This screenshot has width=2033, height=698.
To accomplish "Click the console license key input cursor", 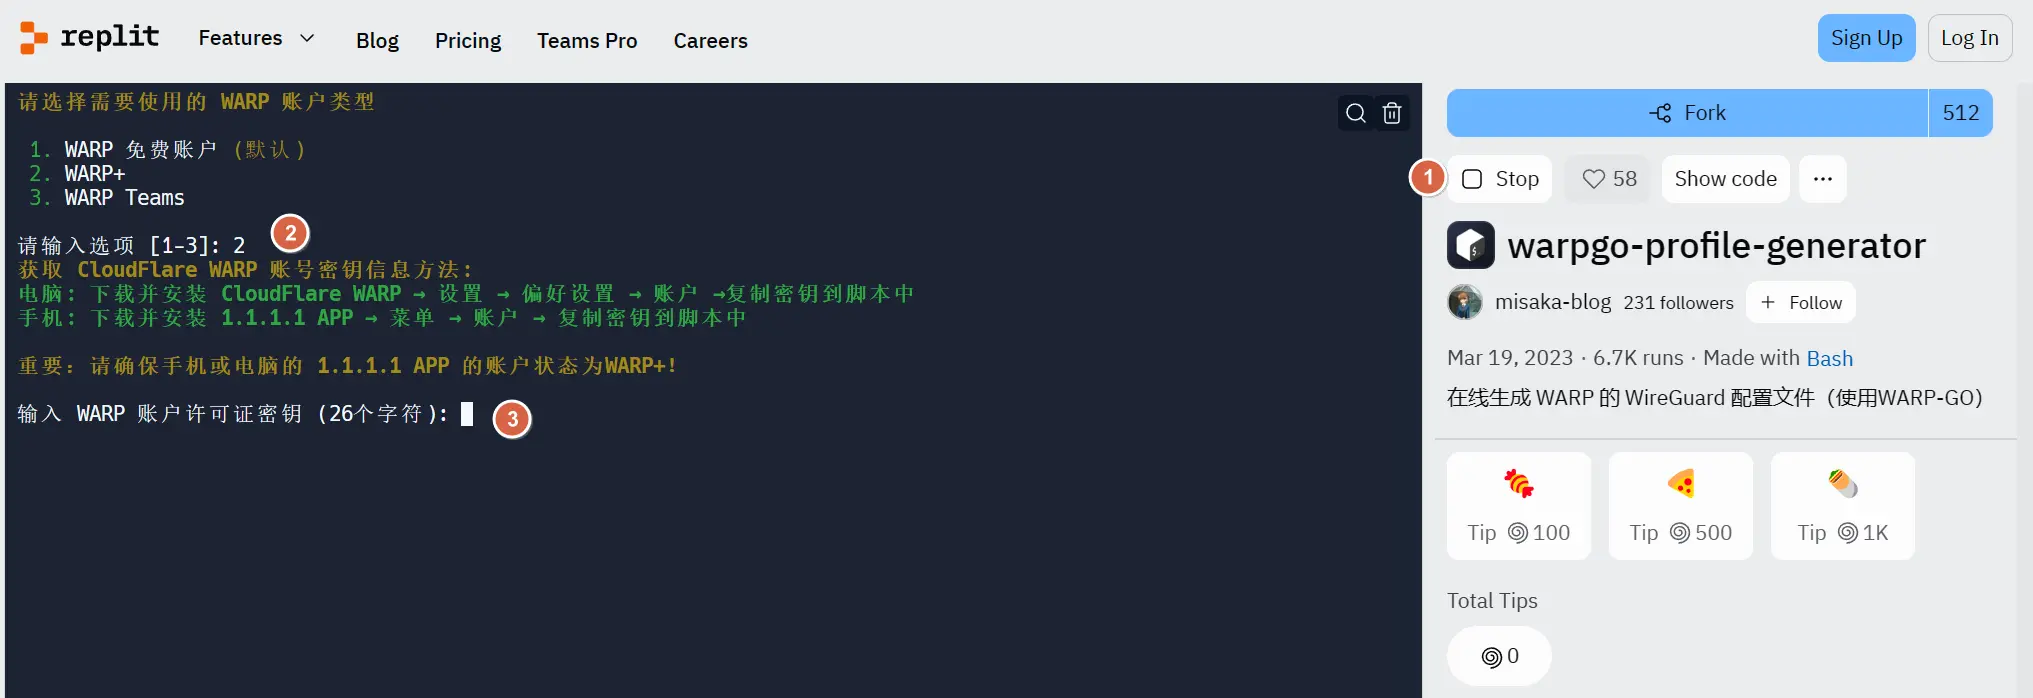I will pyautogui.click(x=467, y=413).
